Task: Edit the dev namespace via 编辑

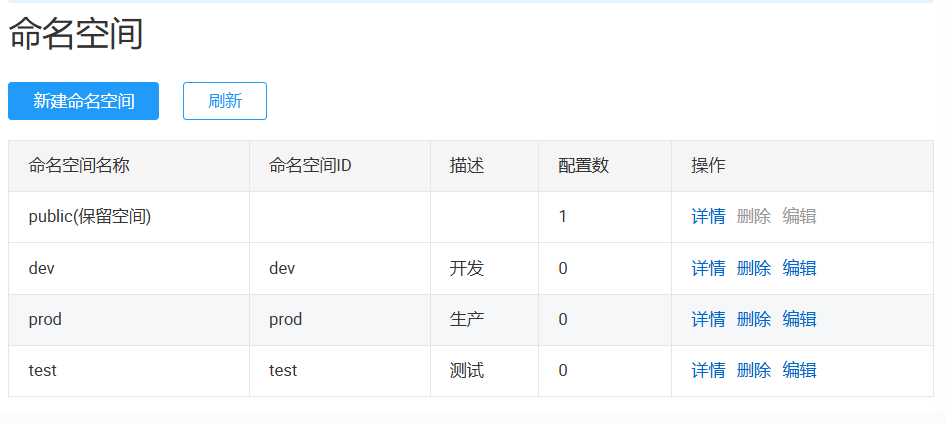Action: [799, 268]
